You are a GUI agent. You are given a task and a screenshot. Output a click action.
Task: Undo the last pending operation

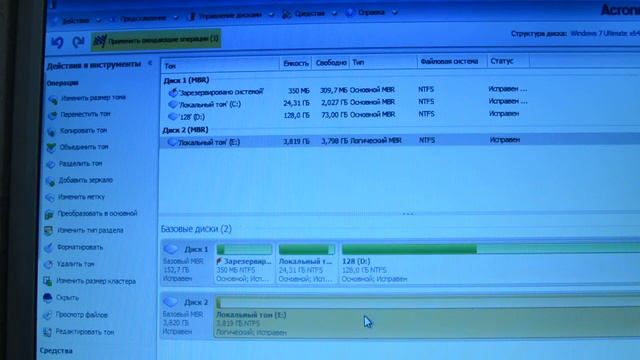[x=58, y=41]
